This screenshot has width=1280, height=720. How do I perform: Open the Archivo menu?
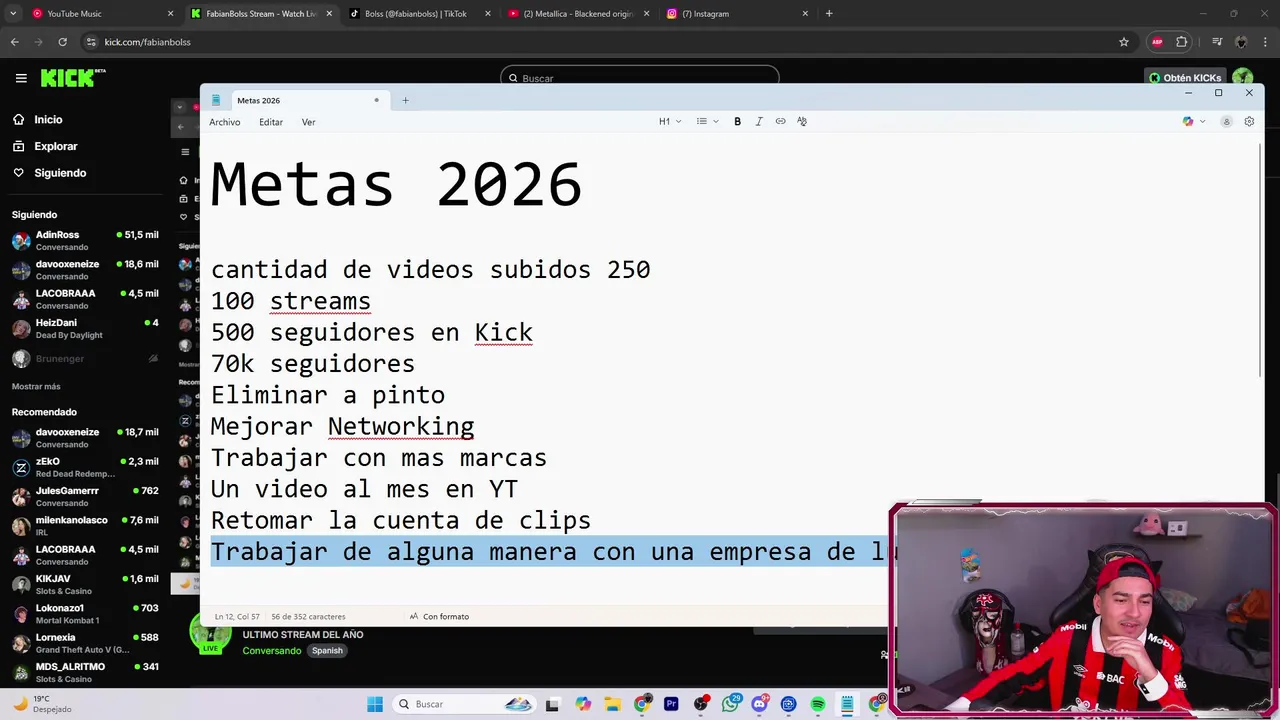[x=224, y=122]
